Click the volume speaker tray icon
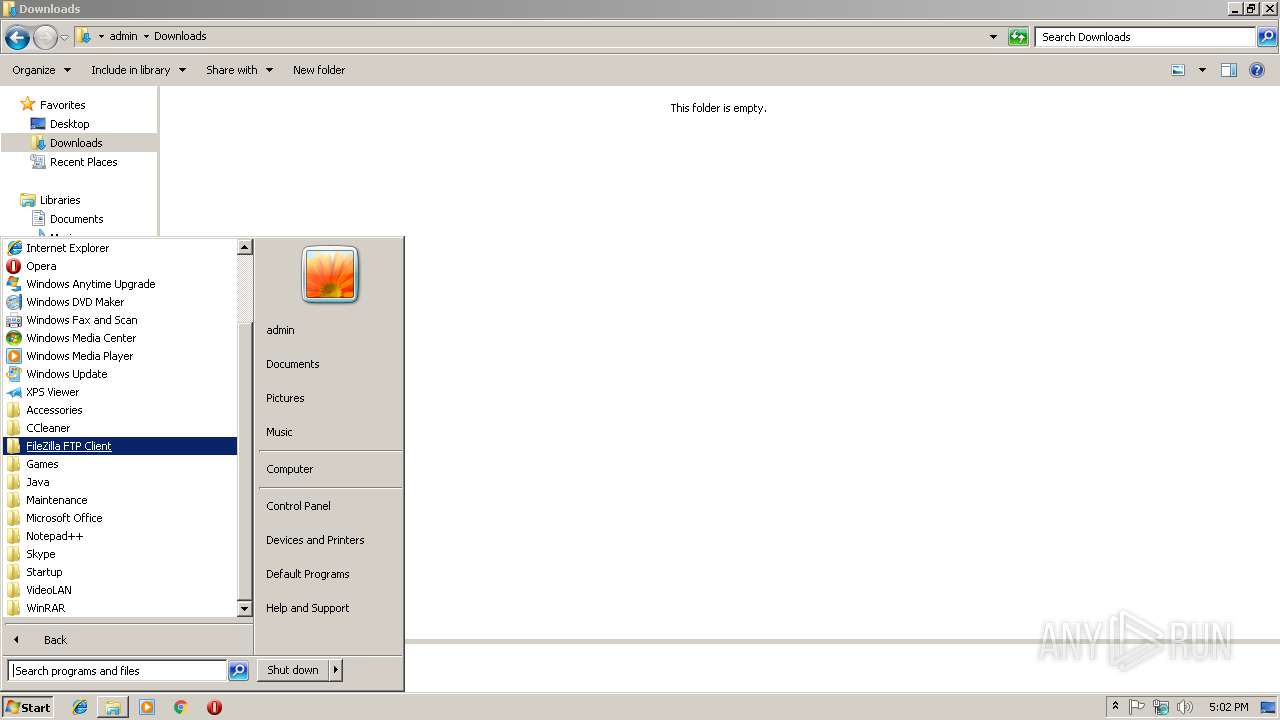Screen dimensions: 1280x720 click(1185, 707)
